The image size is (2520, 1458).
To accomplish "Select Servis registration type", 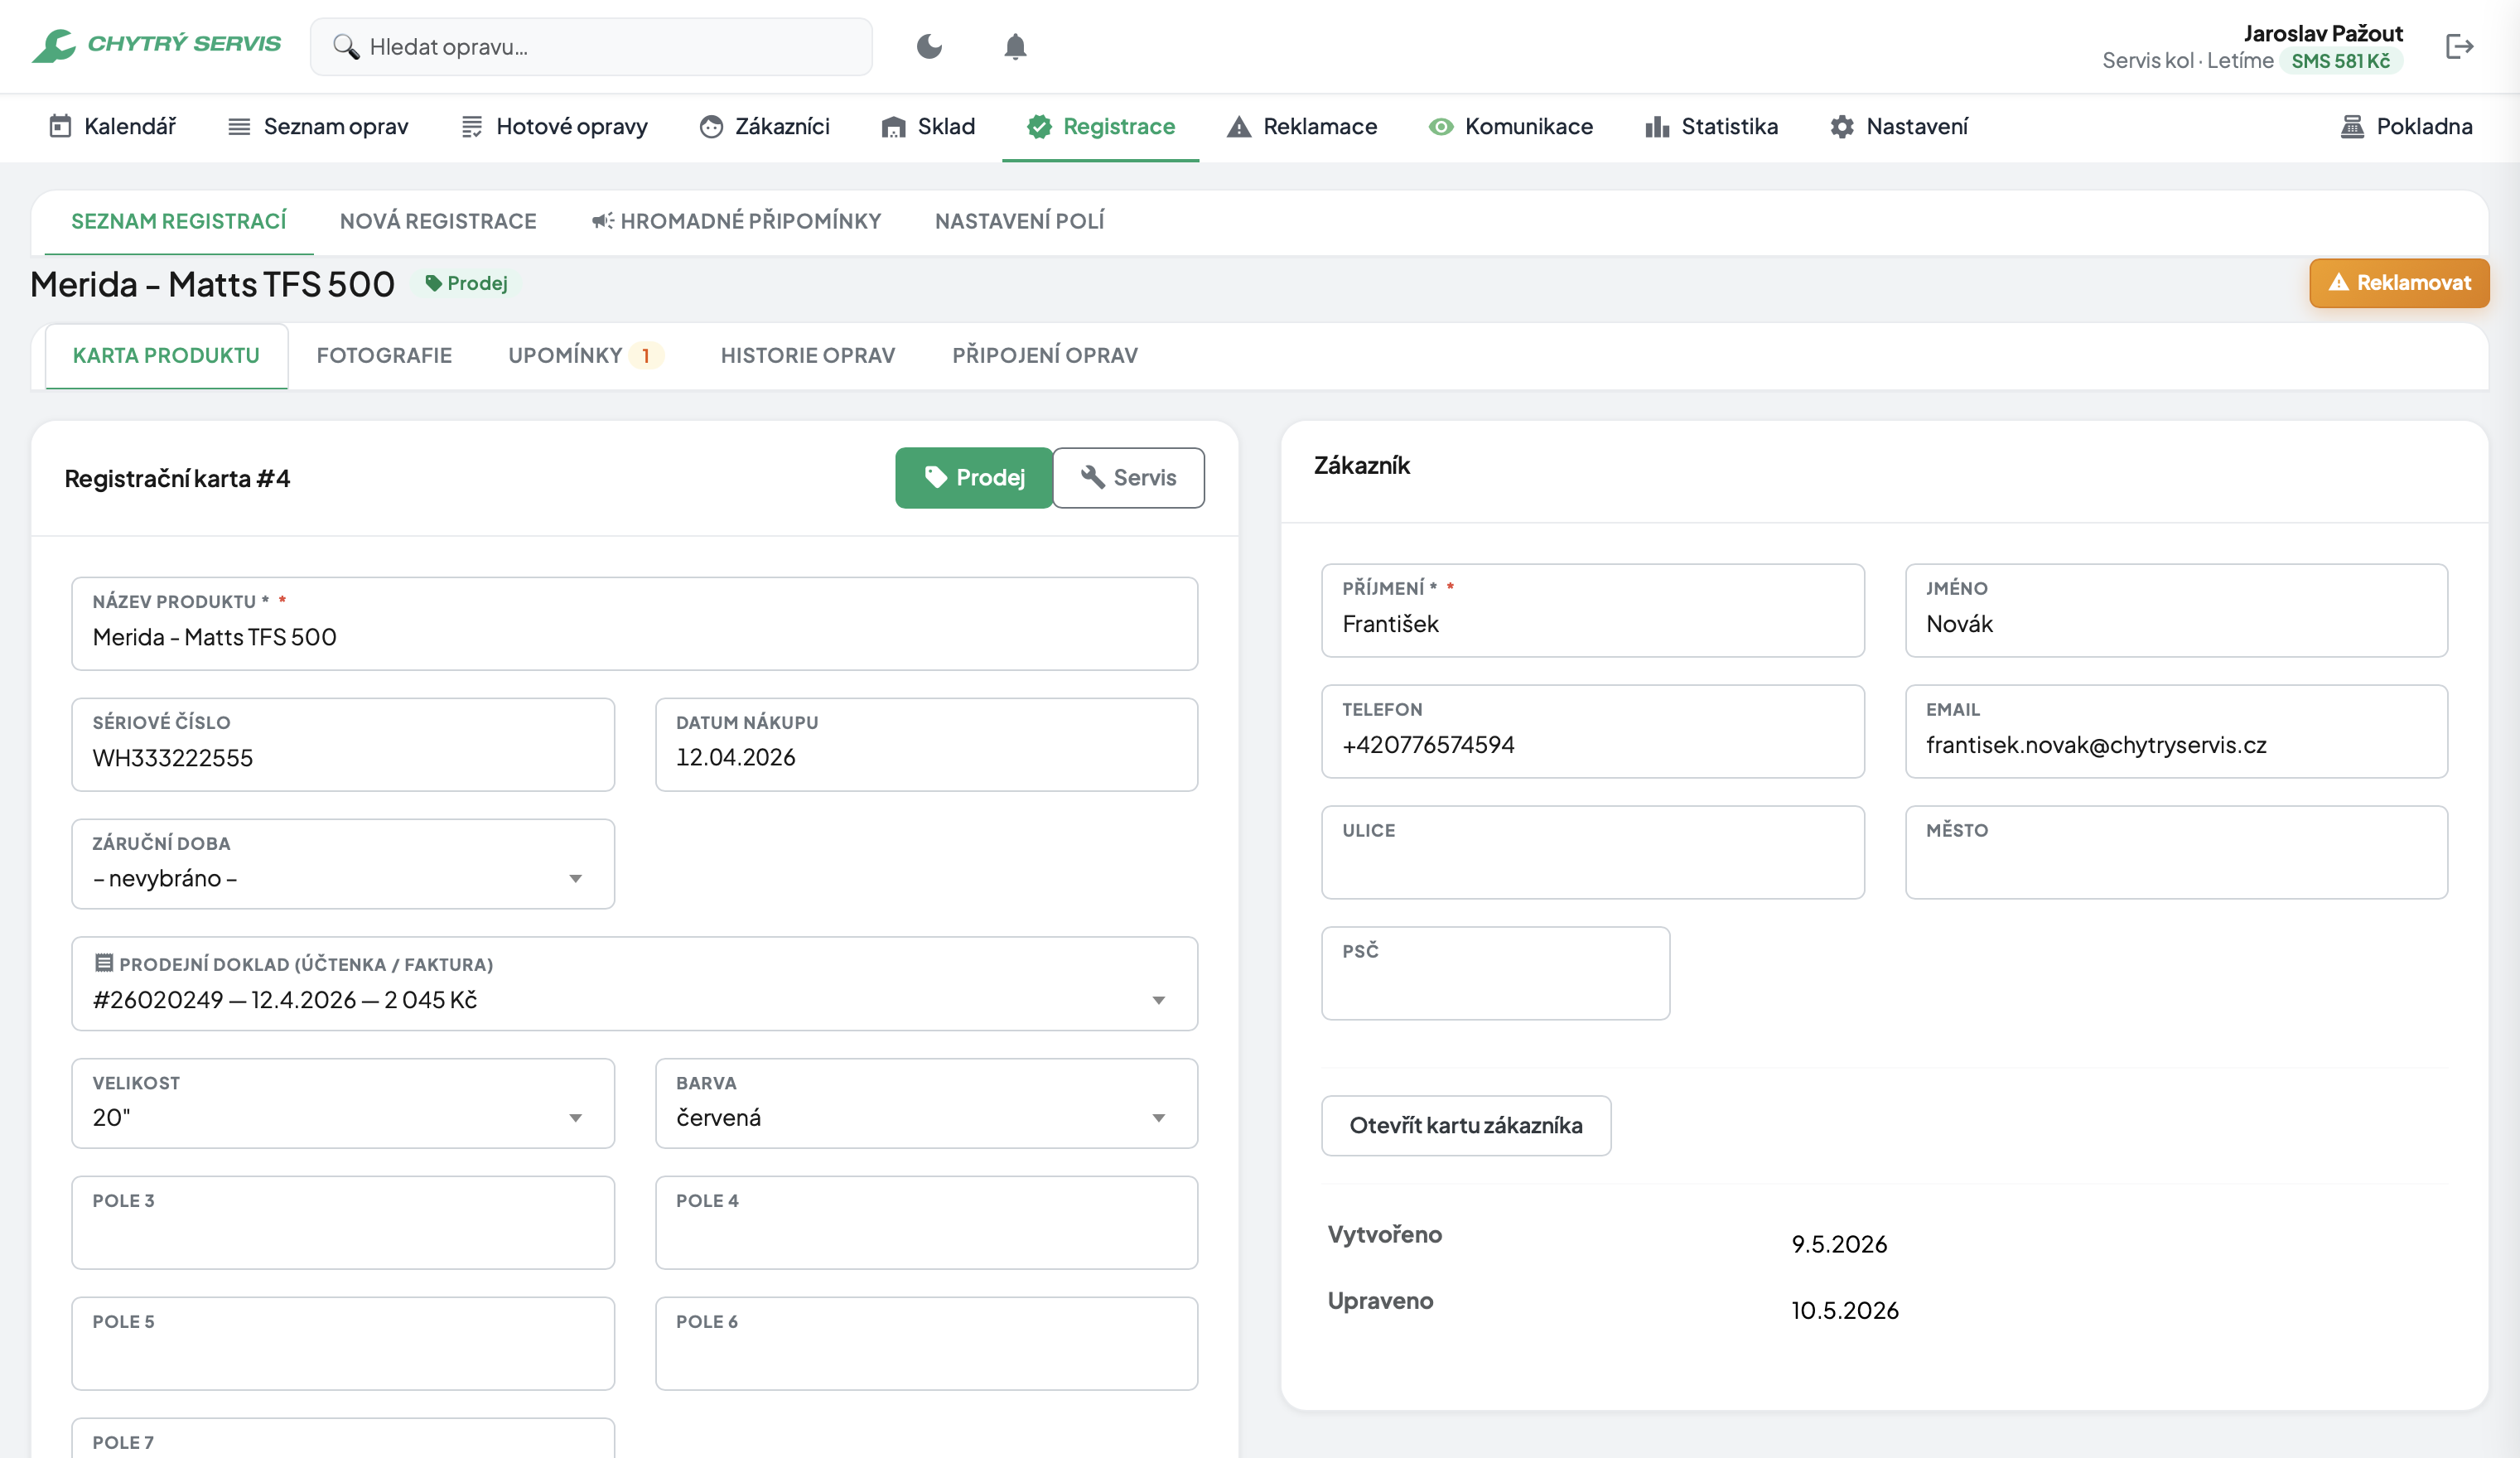I will [x=1128, y=478].
